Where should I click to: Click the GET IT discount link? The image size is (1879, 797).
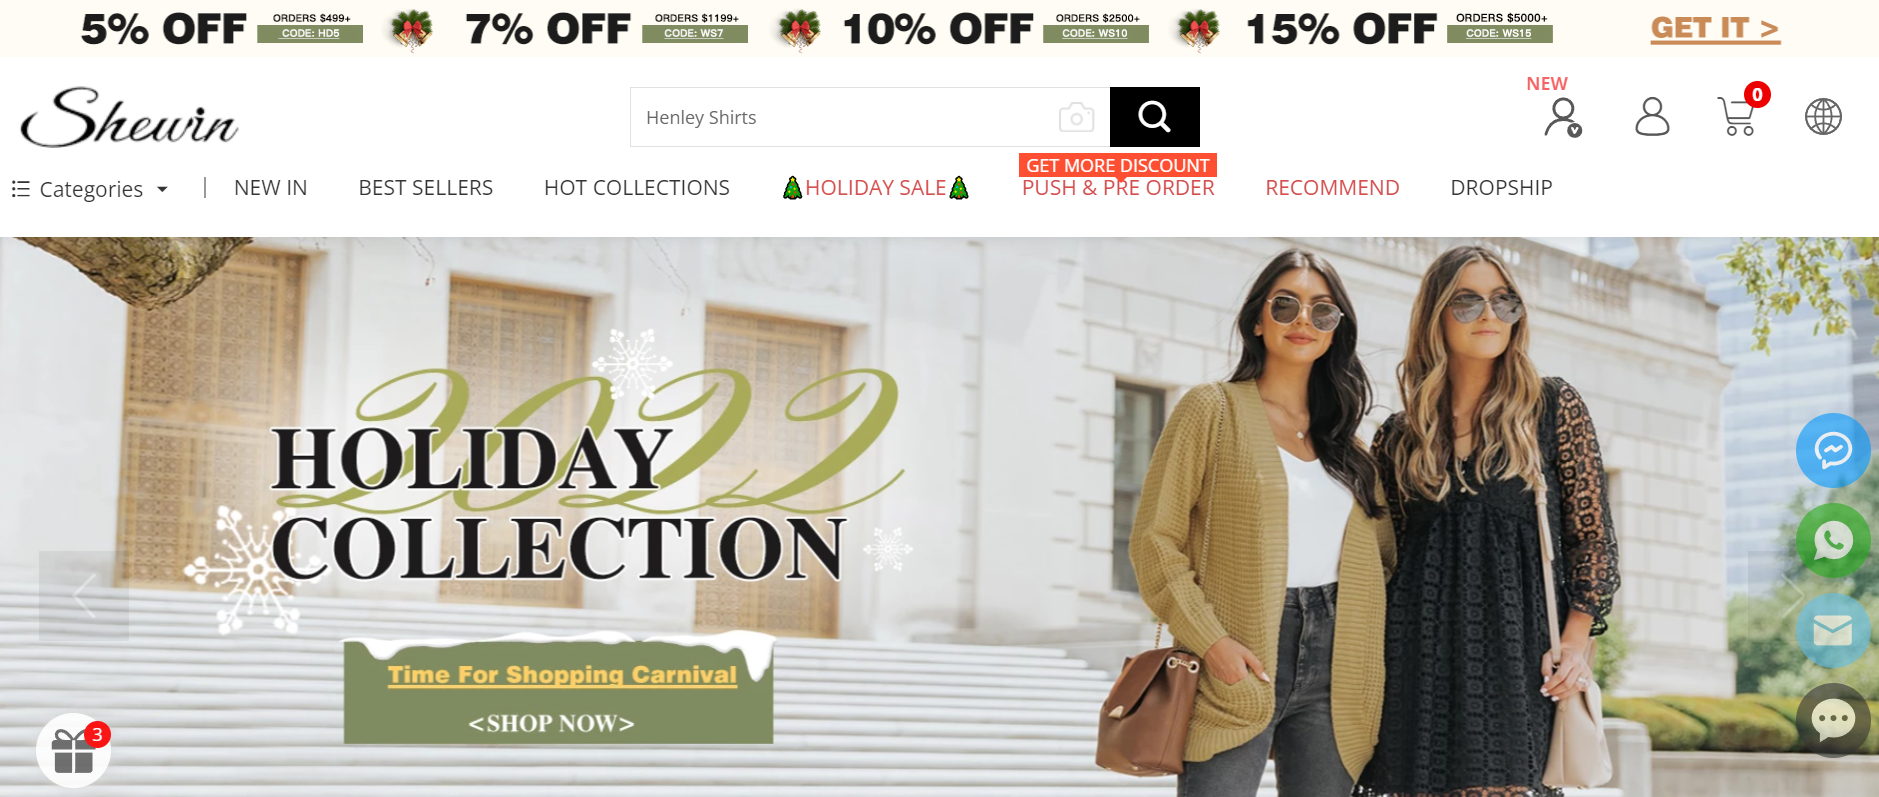point(1715,28)
